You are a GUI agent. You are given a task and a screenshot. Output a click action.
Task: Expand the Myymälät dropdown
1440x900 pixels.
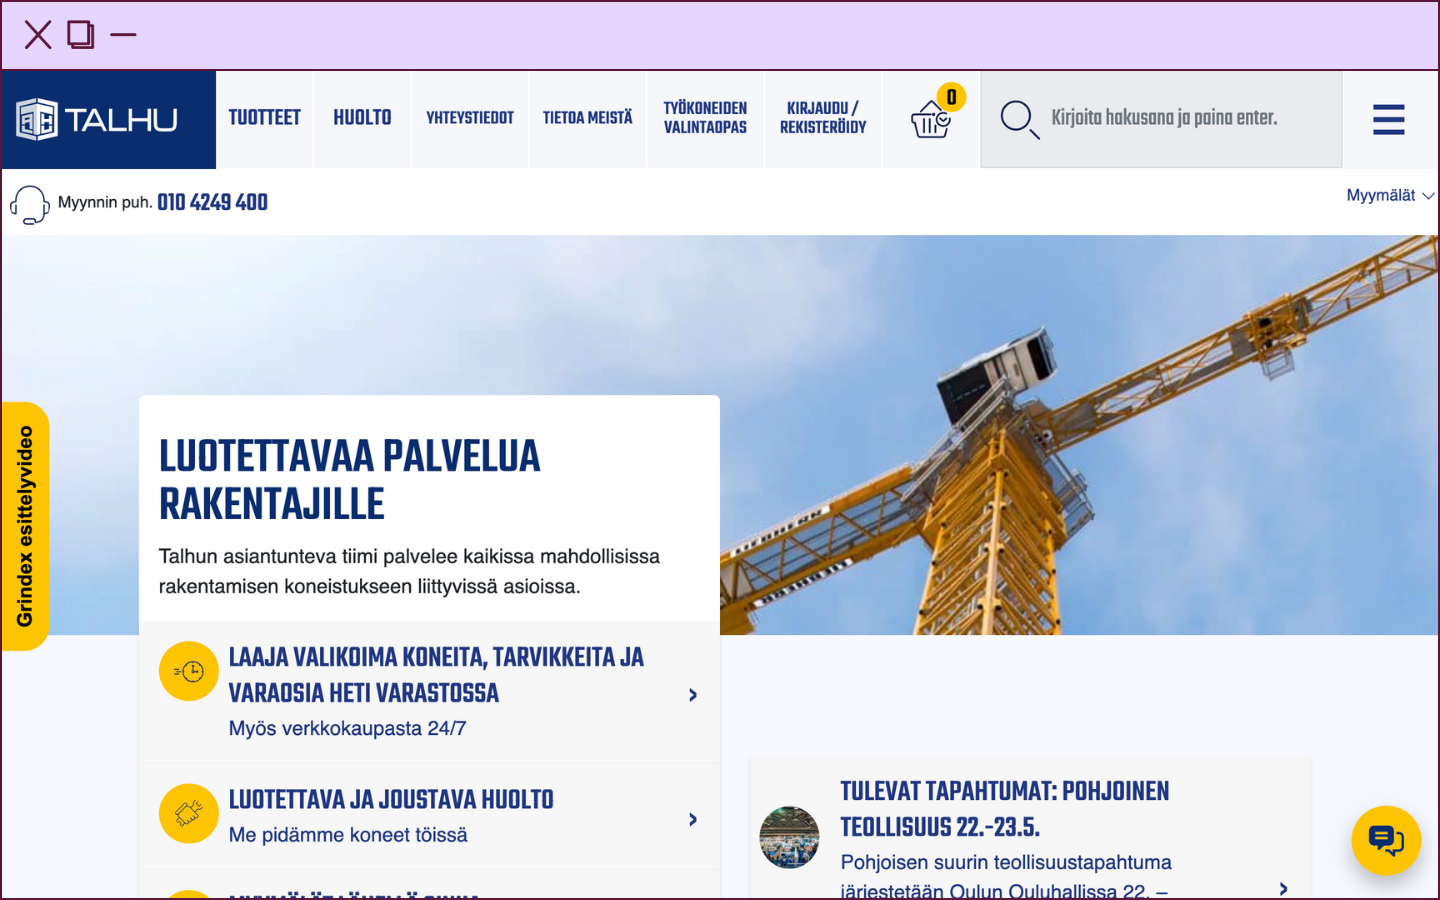(x=1389, y=196)
